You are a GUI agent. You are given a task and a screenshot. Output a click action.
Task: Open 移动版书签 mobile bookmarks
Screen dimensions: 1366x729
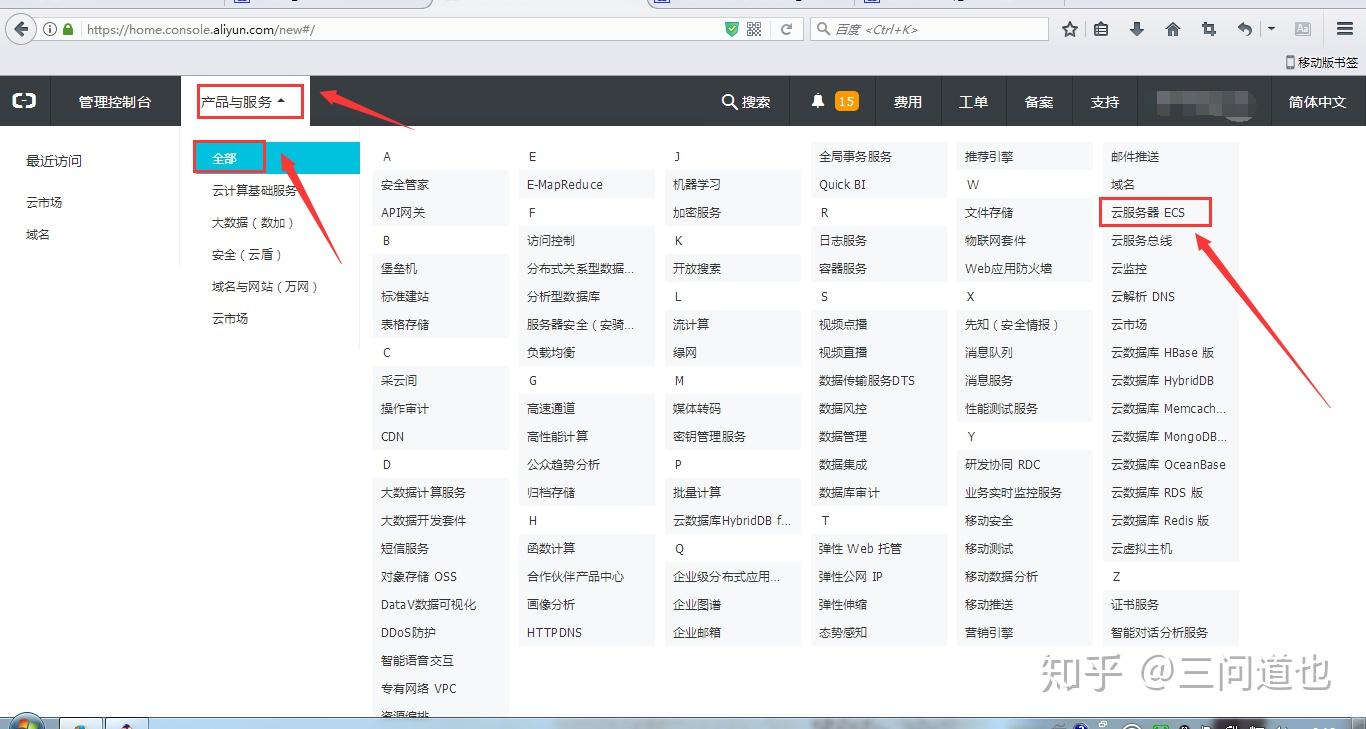click(1321, 62)
